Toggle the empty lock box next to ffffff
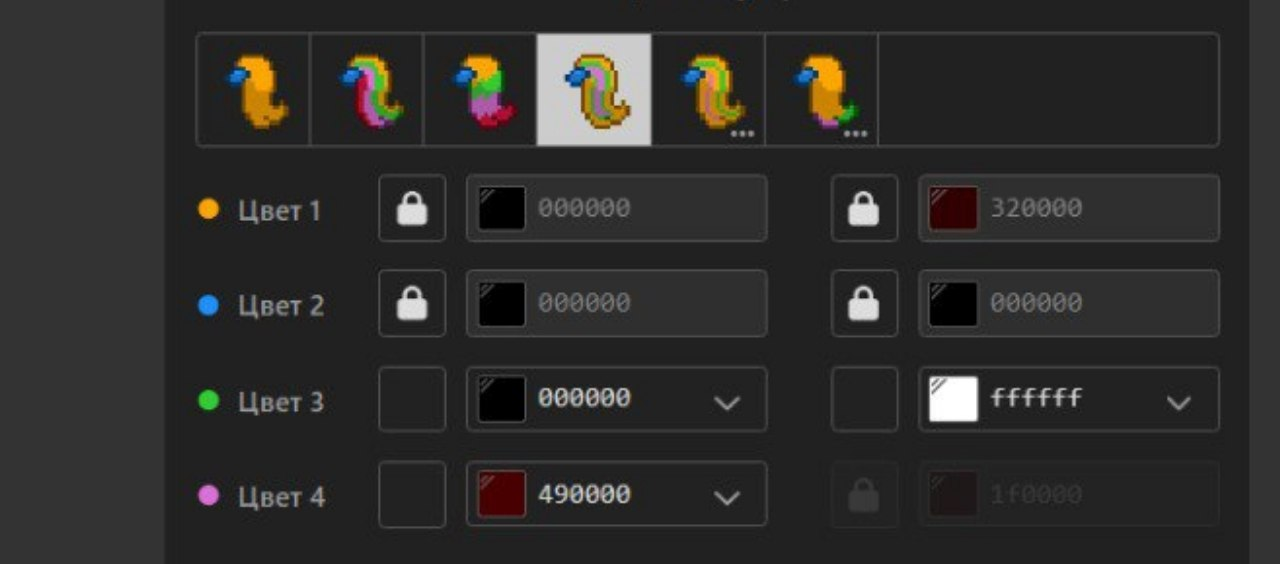Screen dimensions: 1280x564 pos(864,399)
